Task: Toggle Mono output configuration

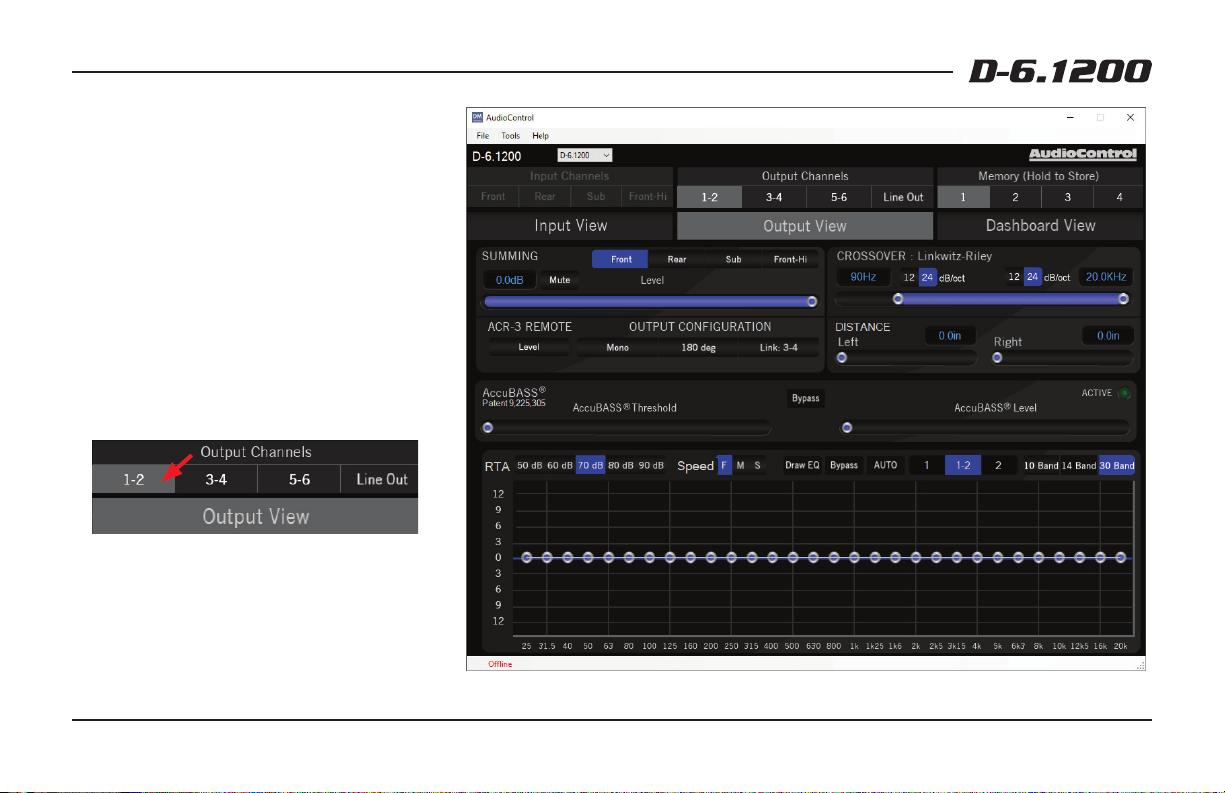Action: pyautogui.click(x=617, y=348)
